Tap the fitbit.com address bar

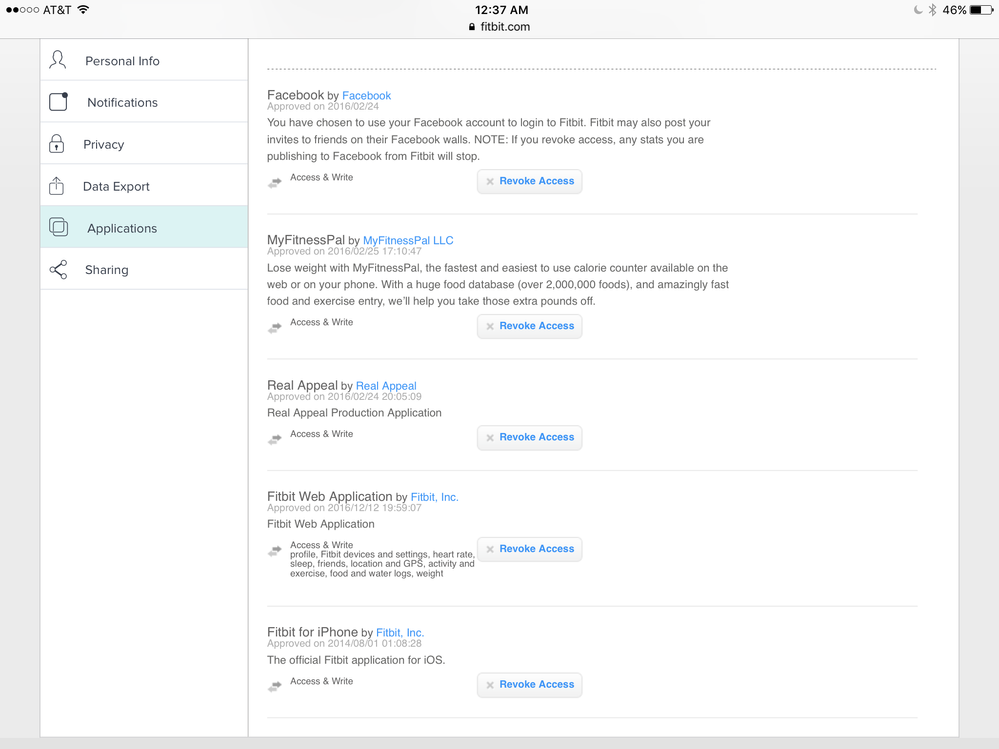point(500,27)
